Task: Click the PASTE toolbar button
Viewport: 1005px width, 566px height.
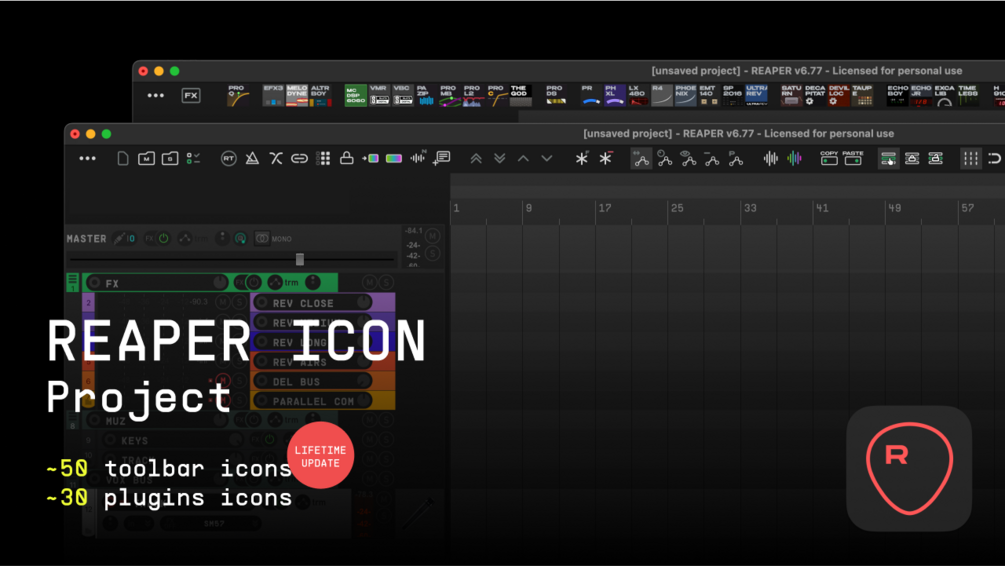Action: tap(852, 158)
